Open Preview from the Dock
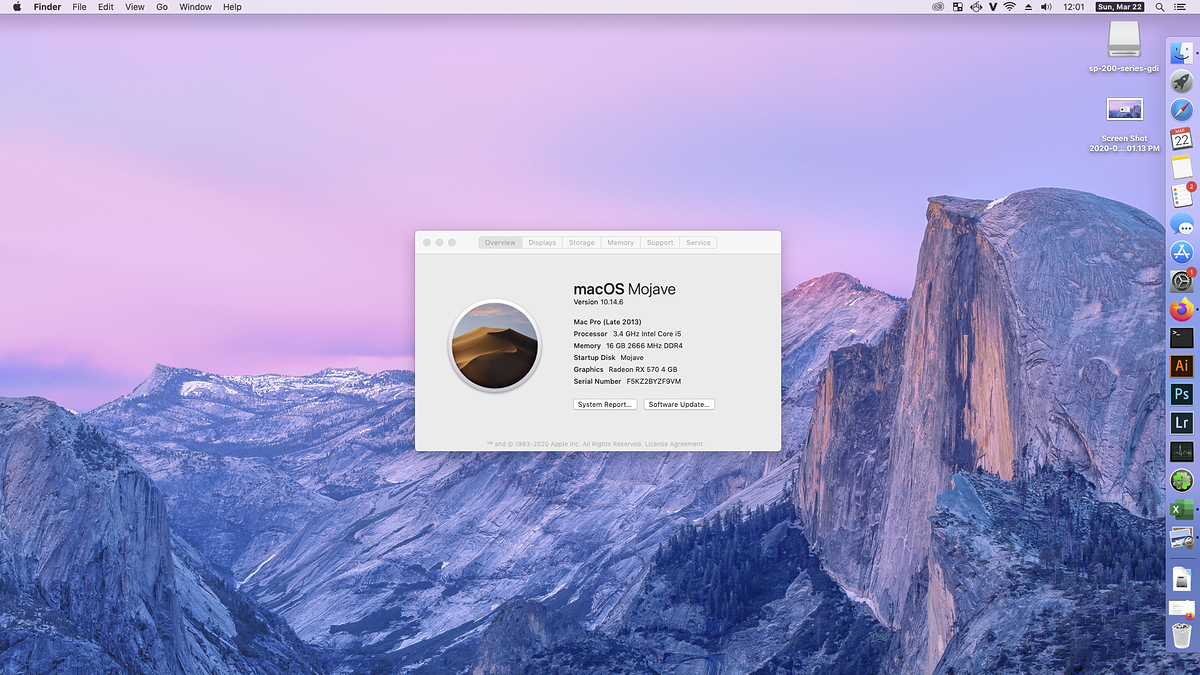Screen dimensions: 1200x675 pyautogui.click(x=1182, y=537)
